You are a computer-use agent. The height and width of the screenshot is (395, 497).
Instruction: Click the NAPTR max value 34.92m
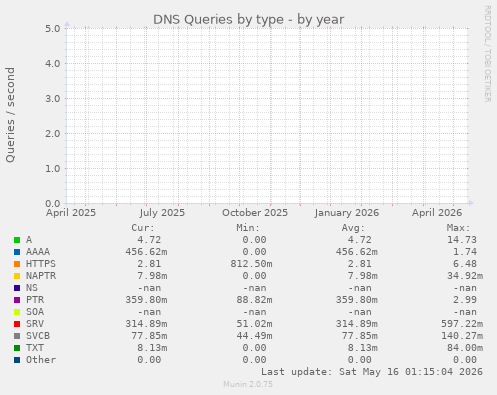[465, 276]
